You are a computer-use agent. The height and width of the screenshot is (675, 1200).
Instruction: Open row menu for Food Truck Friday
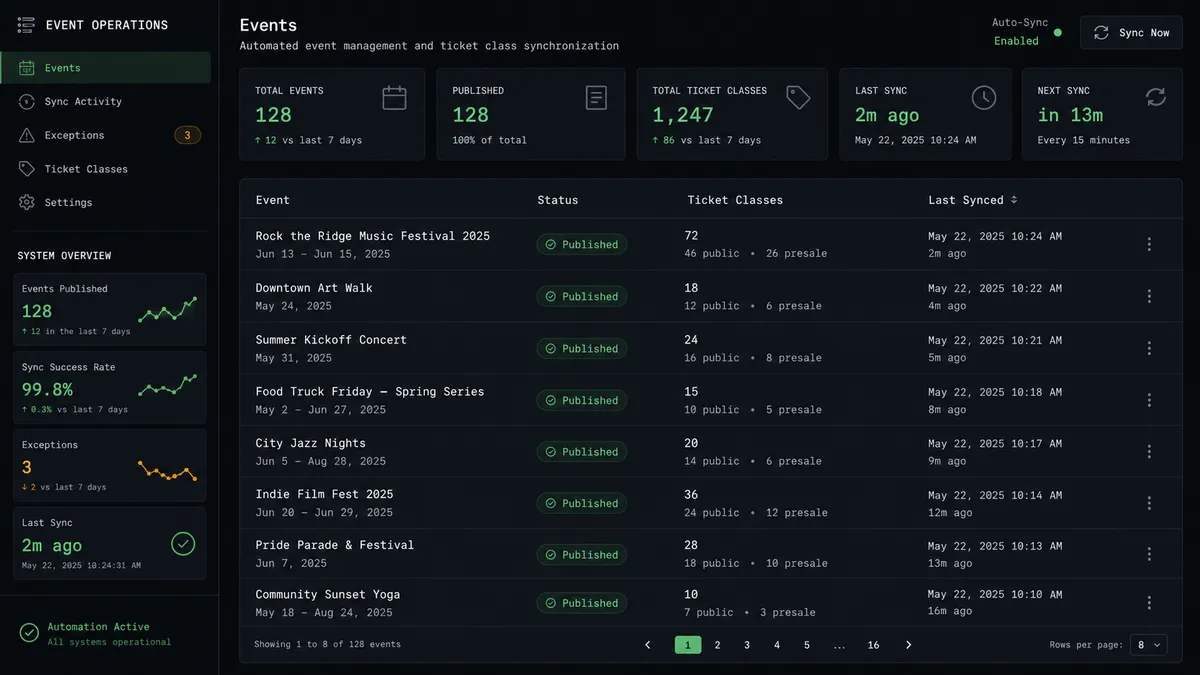point(1149,400)
